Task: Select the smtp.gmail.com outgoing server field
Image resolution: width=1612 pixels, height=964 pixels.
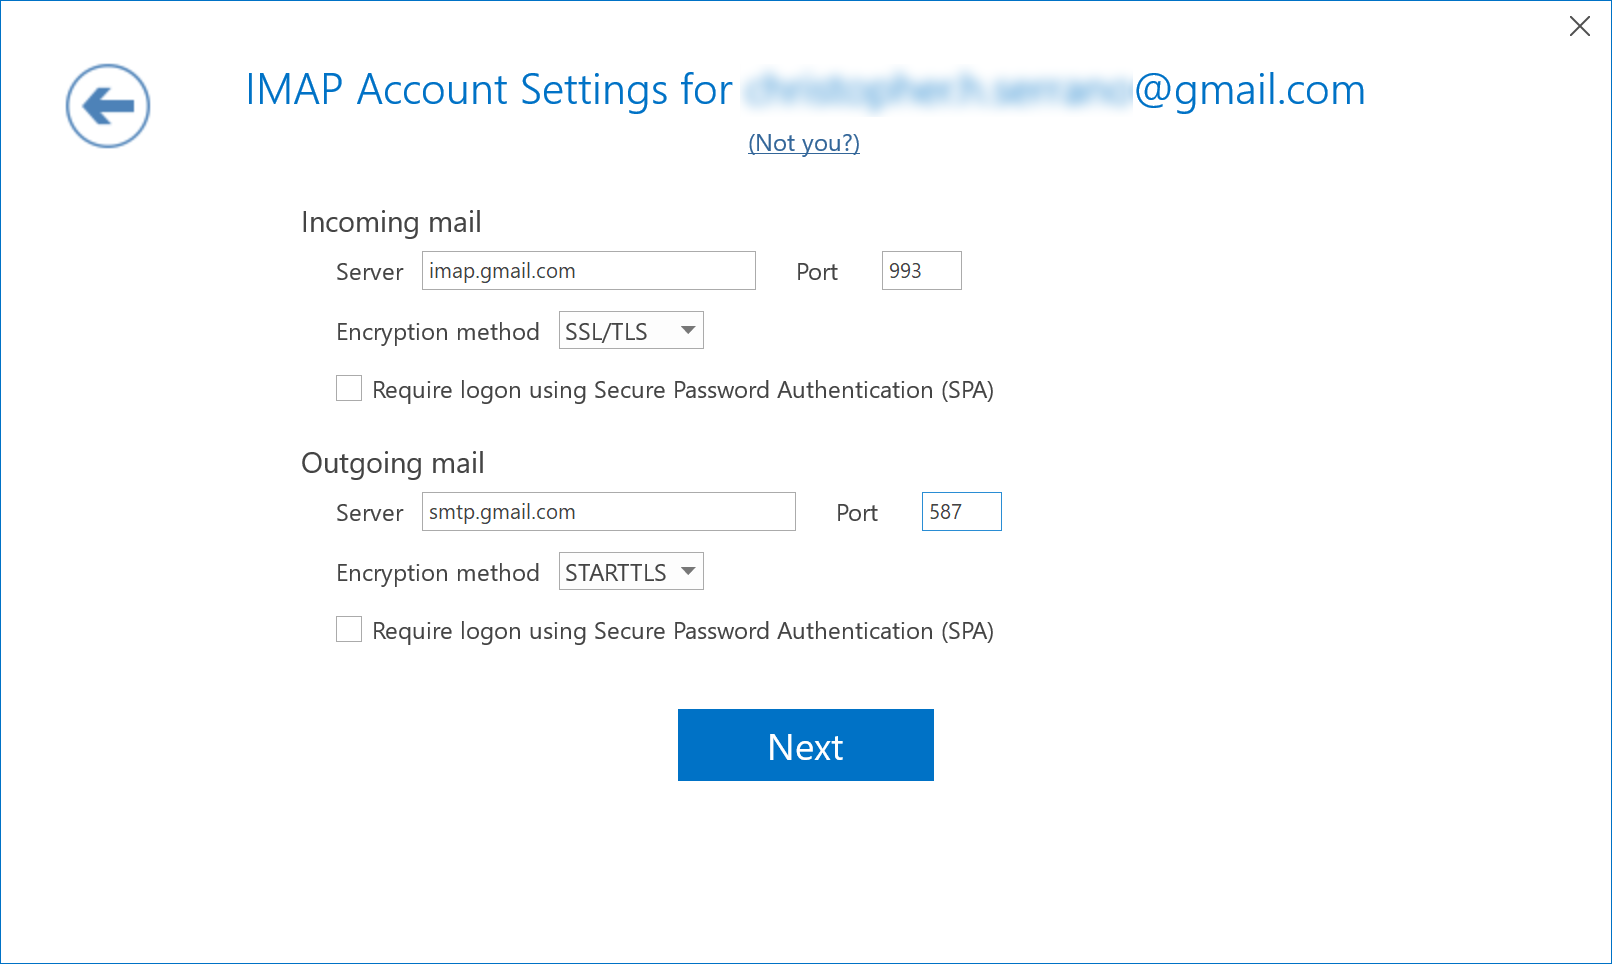Action: pos(609,512)
